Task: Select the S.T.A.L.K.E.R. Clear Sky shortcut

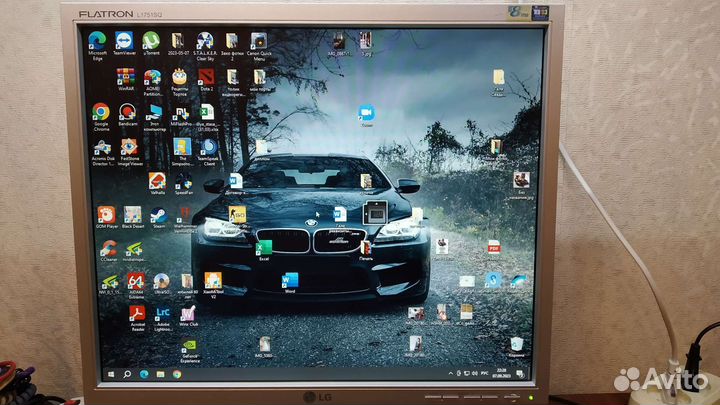Action: 205,41
